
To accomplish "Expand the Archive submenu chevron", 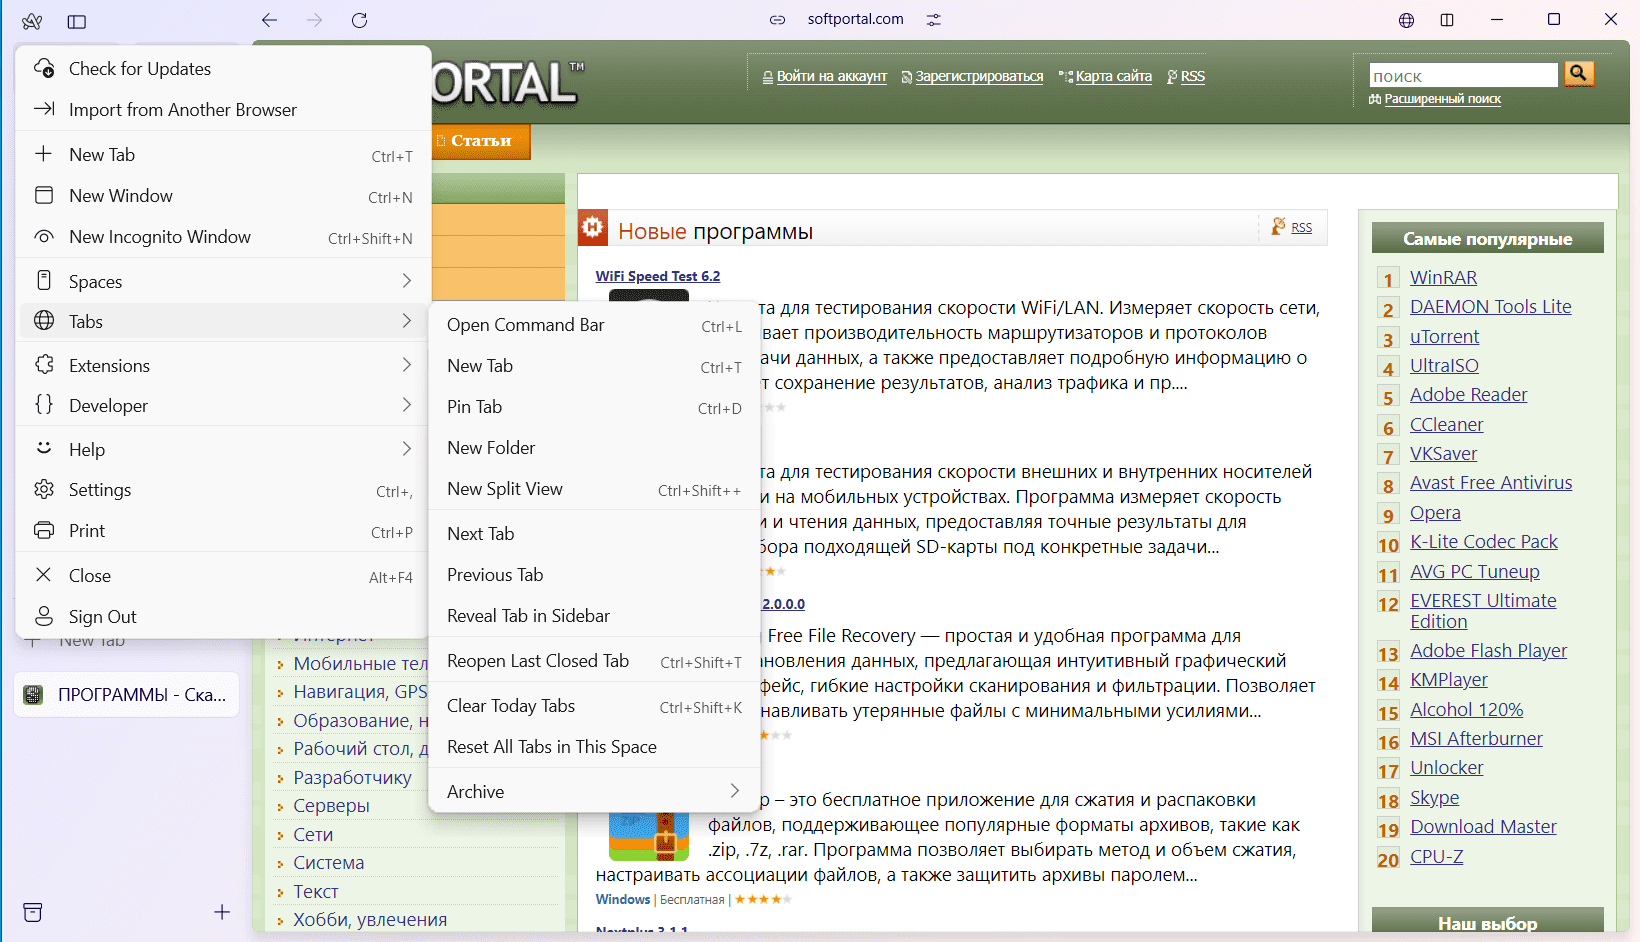I will [735, 791].
